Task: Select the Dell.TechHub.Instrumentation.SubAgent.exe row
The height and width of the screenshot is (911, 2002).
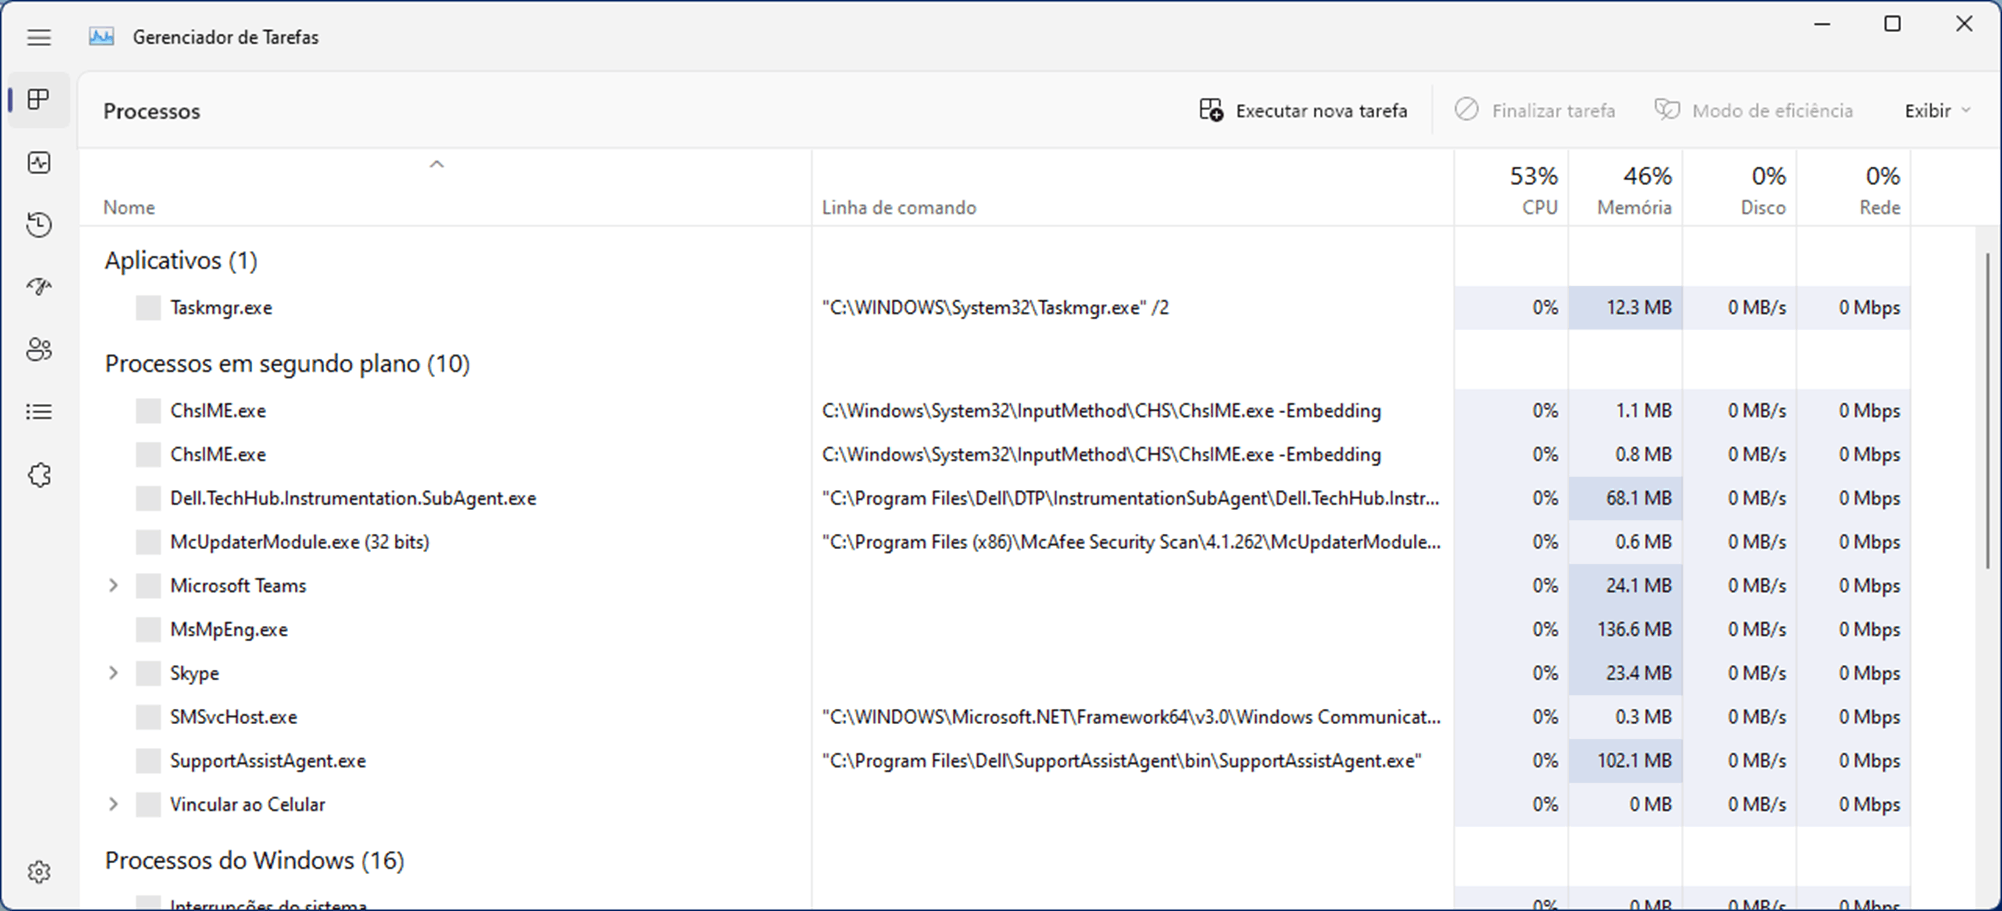Action: (x=995, y=498)
